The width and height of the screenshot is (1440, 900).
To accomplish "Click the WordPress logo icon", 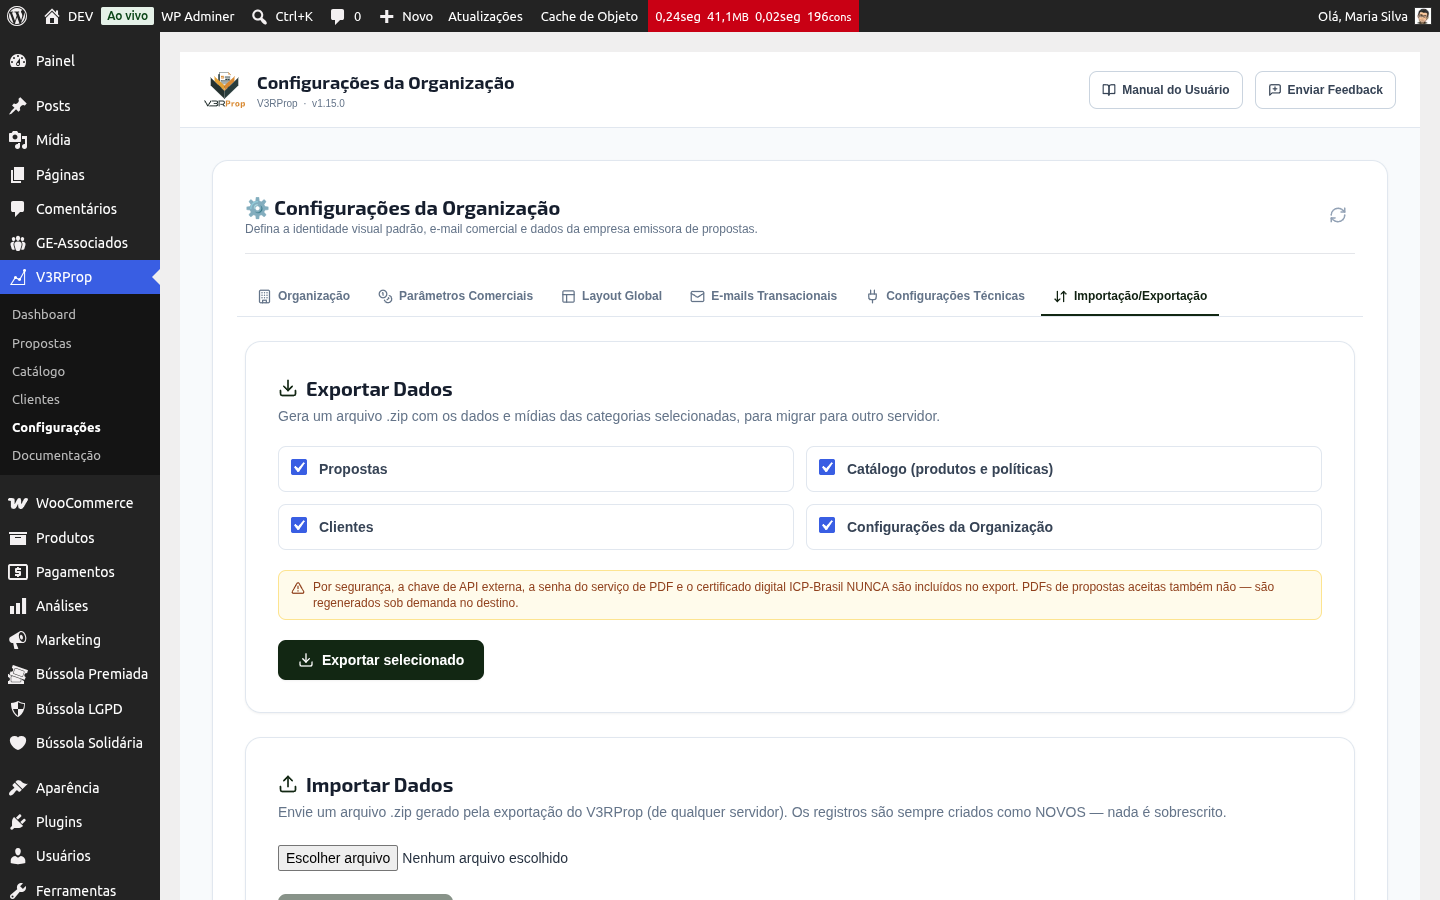I will [16, 16].
